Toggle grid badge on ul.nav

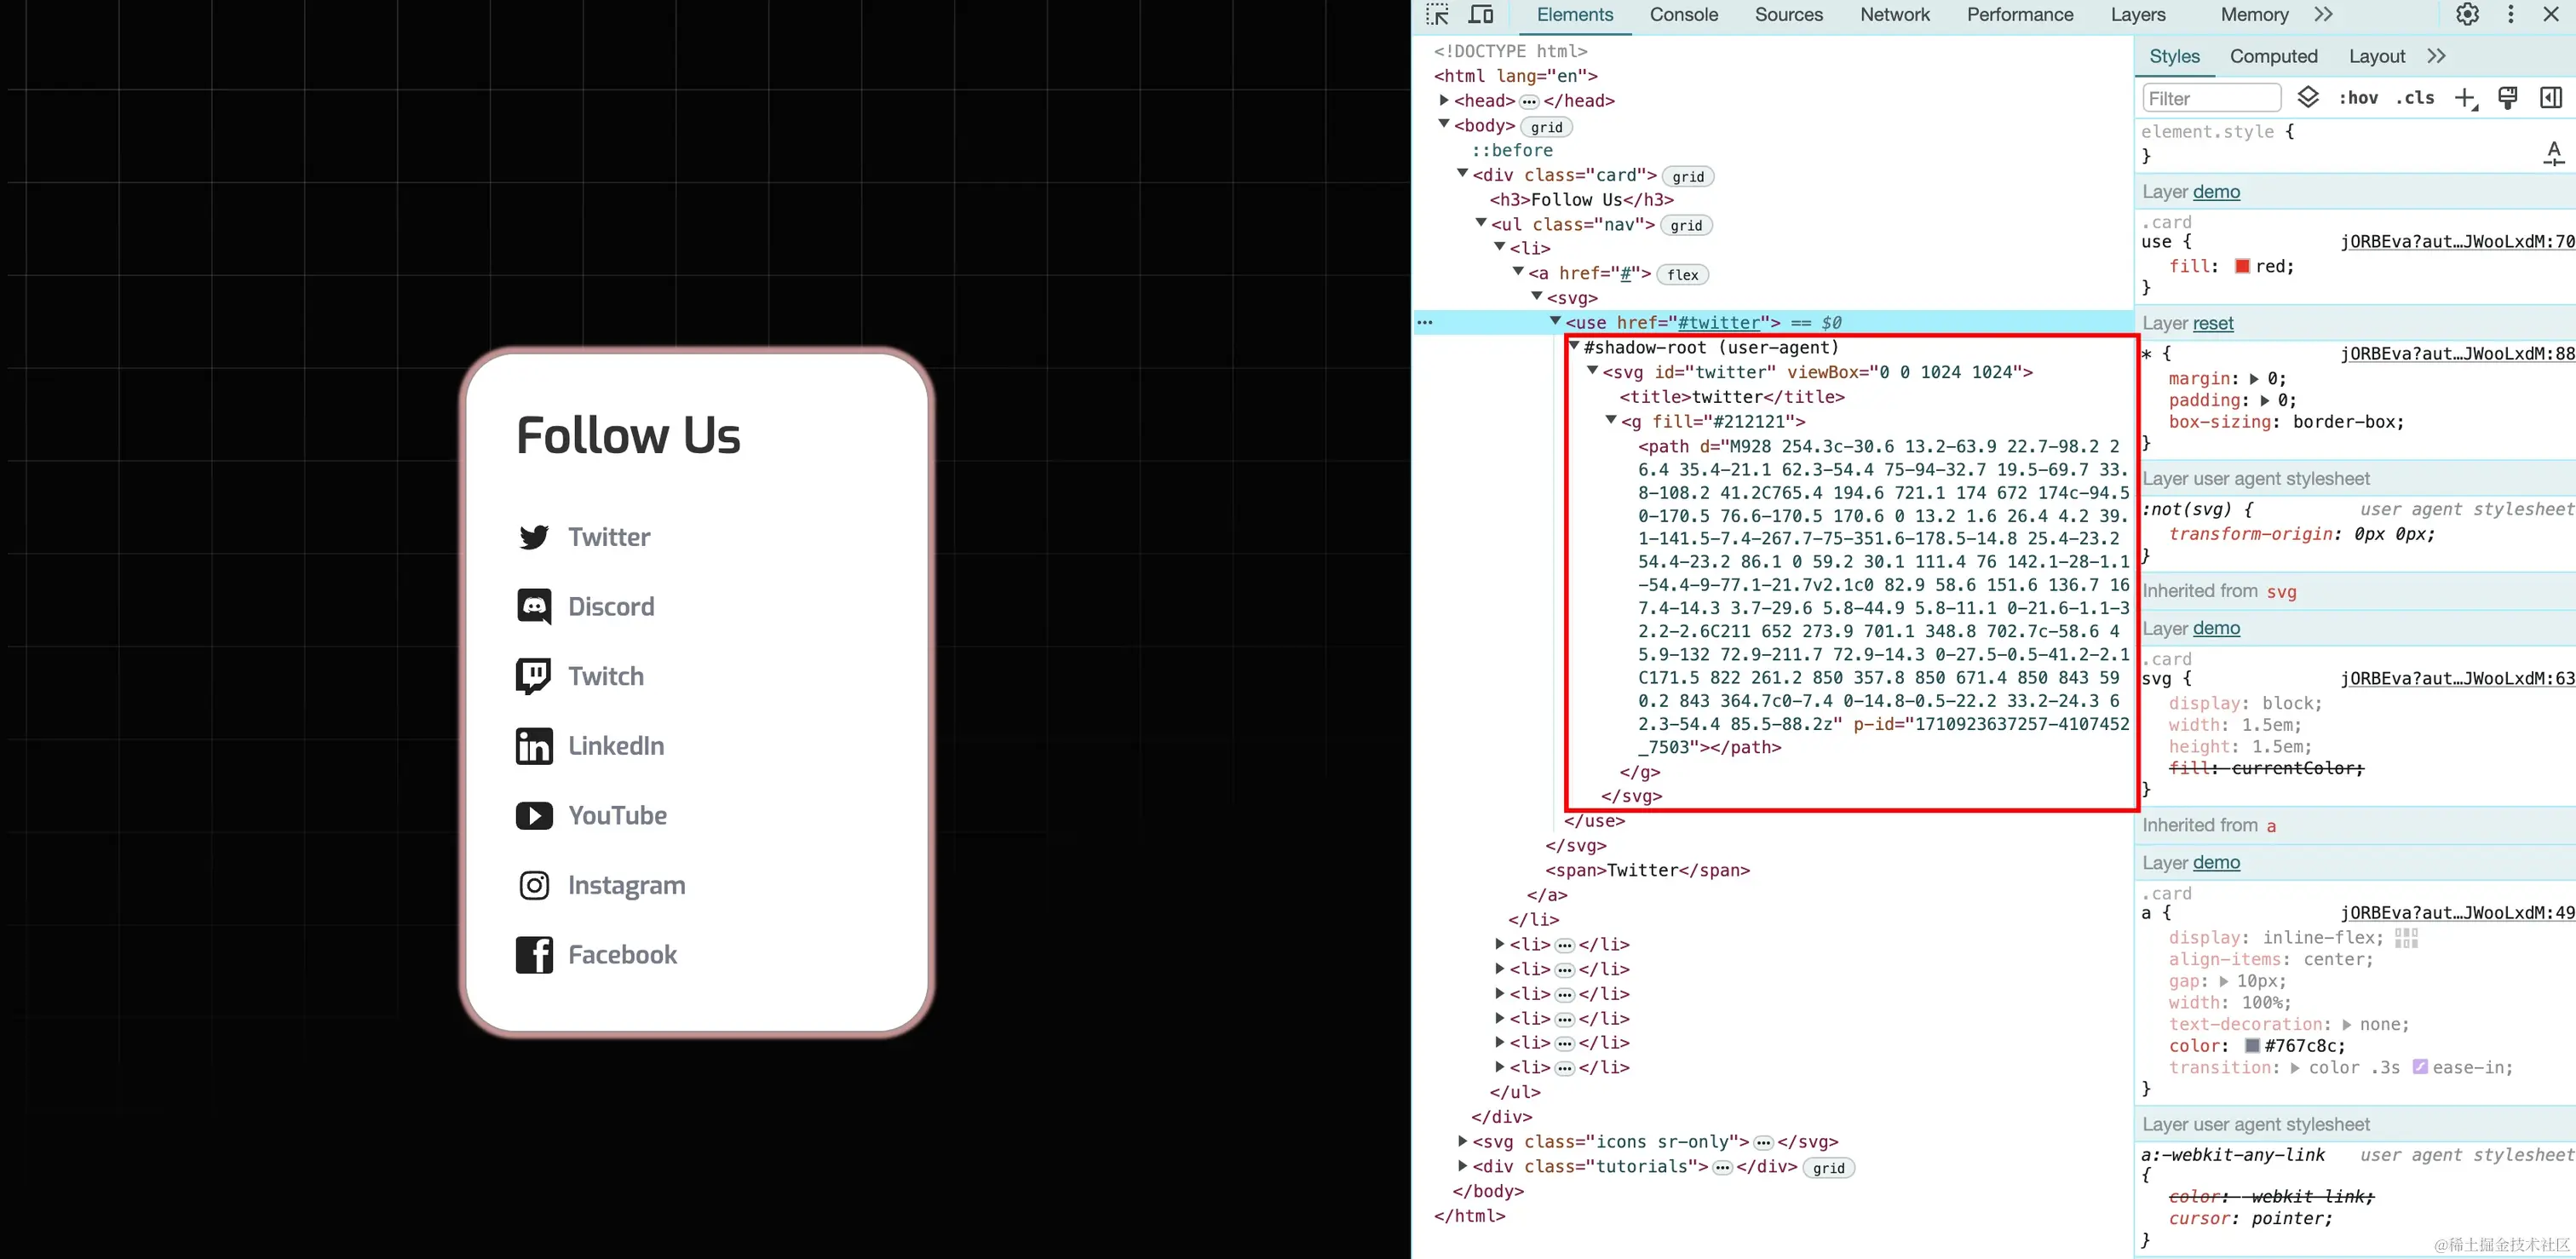point(1686,225)
